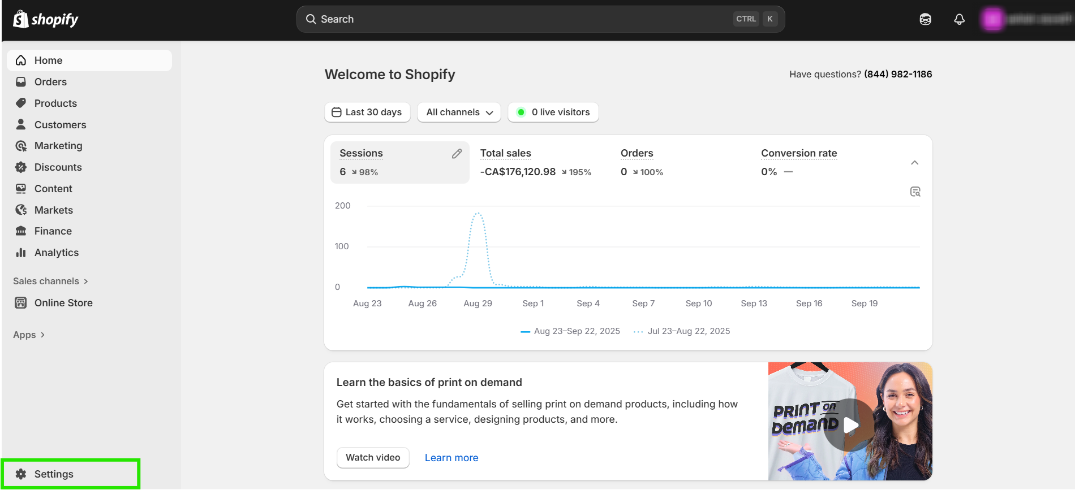Expand the Apps section in sidebar
The height and width of the screenshot is (490, 1075).
[x=29, y=335]
